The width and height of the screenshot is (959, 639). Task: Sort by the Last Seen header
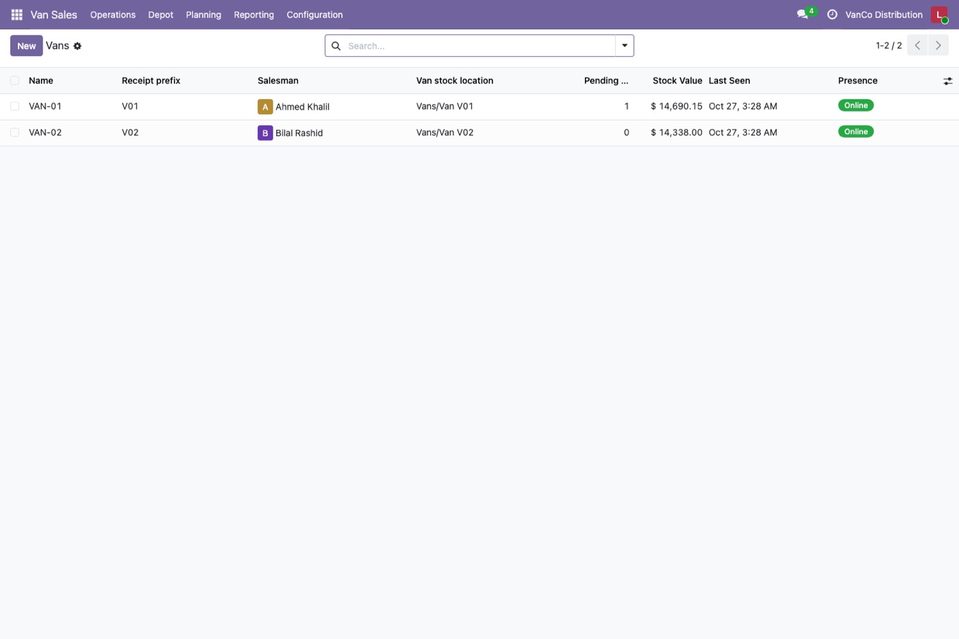click(729, 81)
